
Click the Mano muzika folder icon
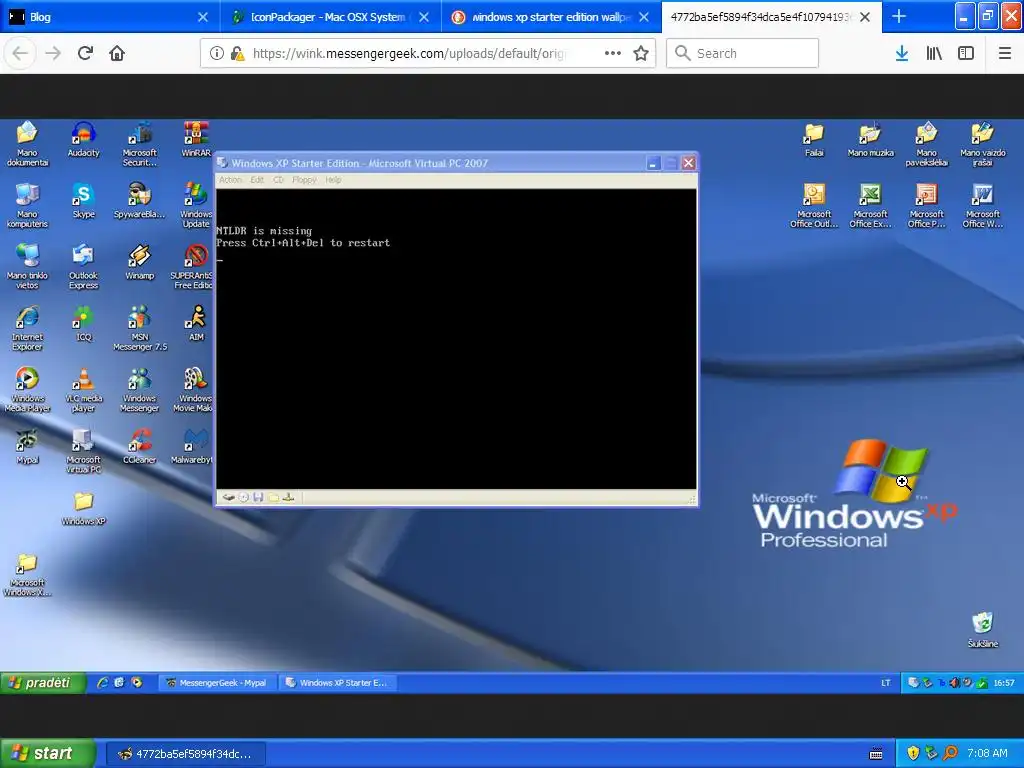tap(871, 139)
